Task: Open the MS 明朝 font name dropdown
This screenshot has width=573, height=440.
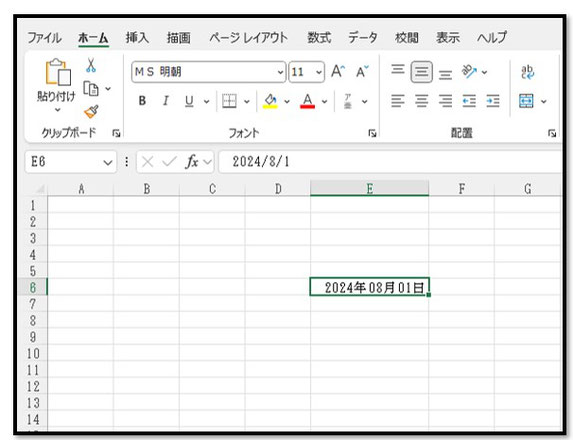Action: coord(280,72)
